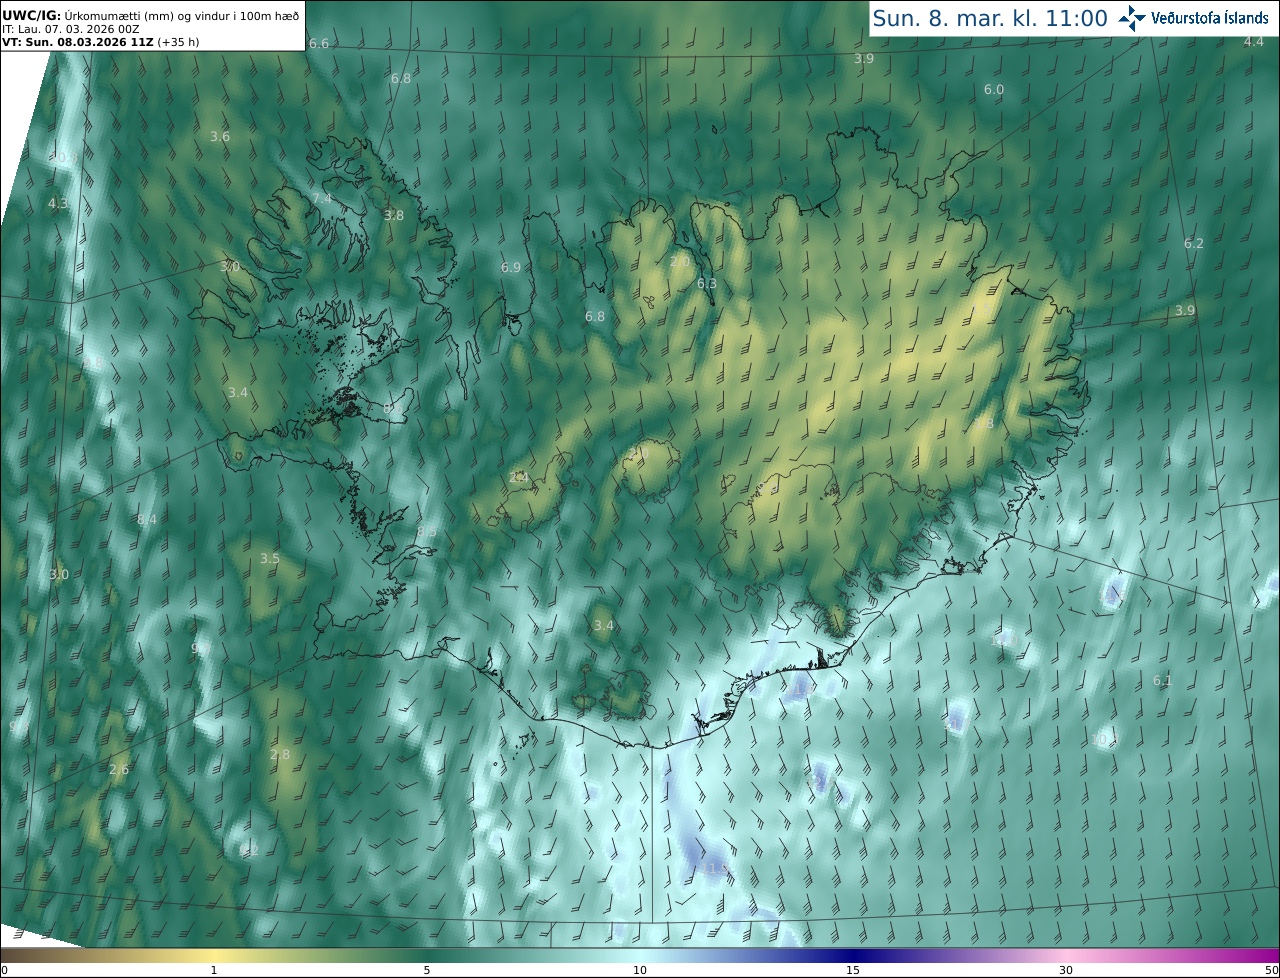Click the '10' tick on the colour scale
The width and height of the screenshot is (1280, 978).
point(640,970)
